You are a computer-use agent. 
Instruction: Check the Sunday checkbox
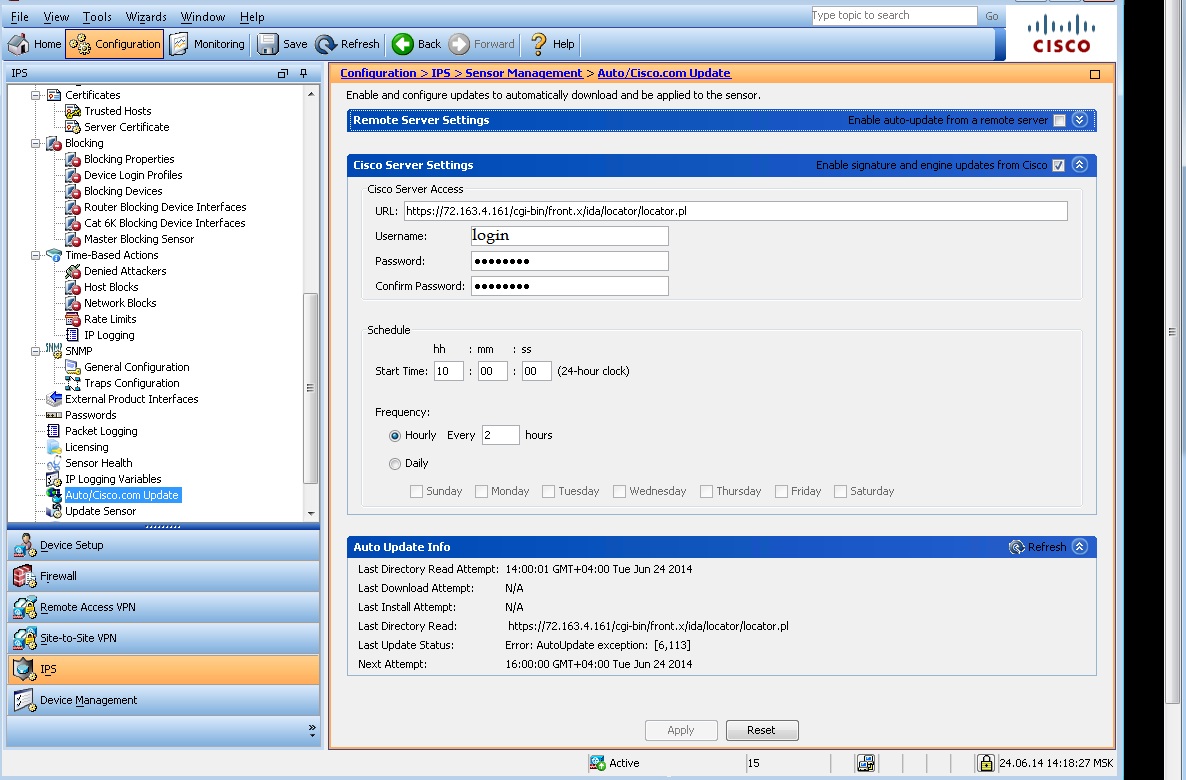(416, 492)
